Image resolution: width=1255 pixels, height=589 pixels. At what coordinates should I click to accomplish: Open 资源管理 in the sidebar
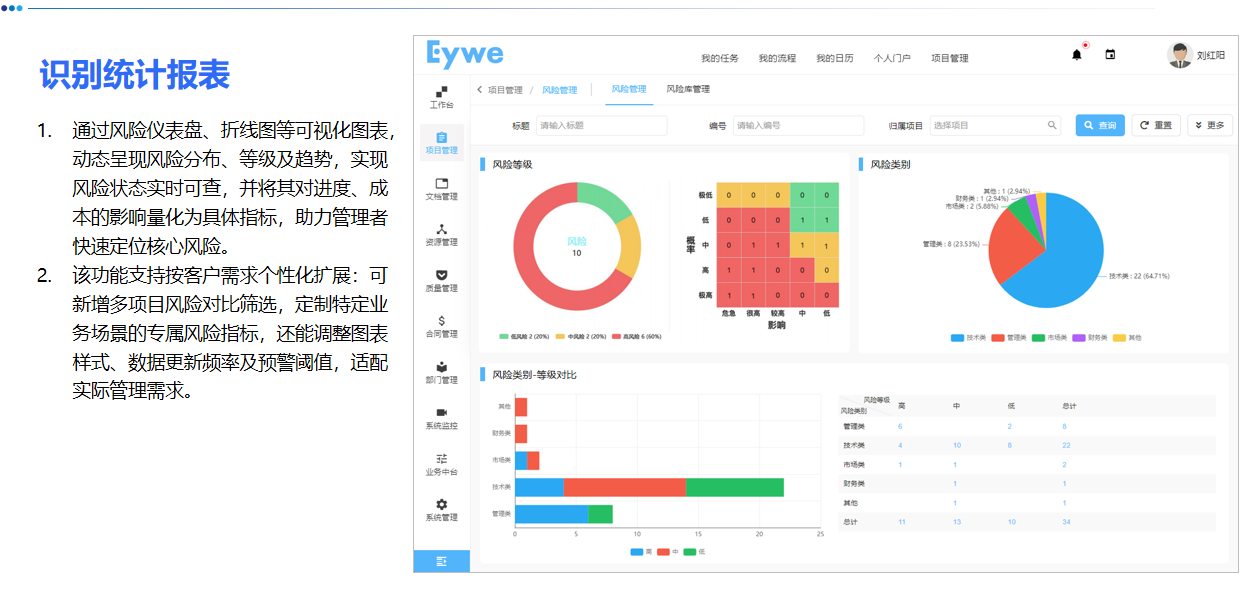(x=440, y=236)
